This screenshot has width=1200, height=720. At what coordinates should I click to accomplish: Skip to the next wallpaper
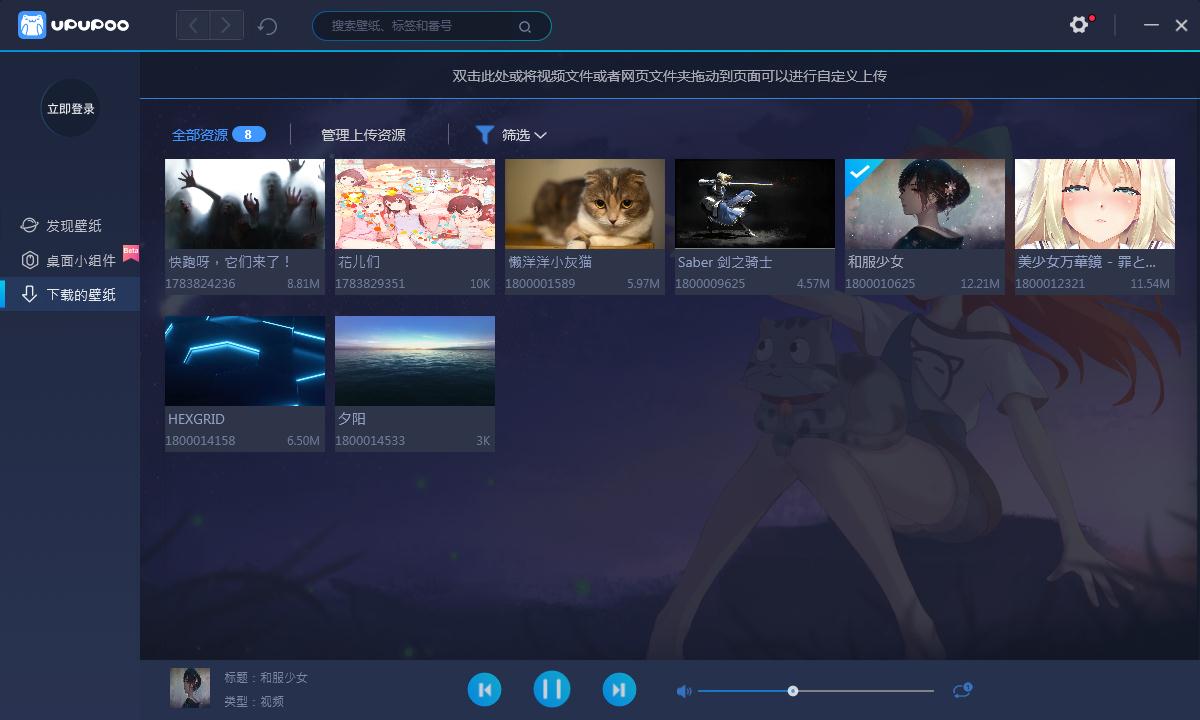(619, 688)
